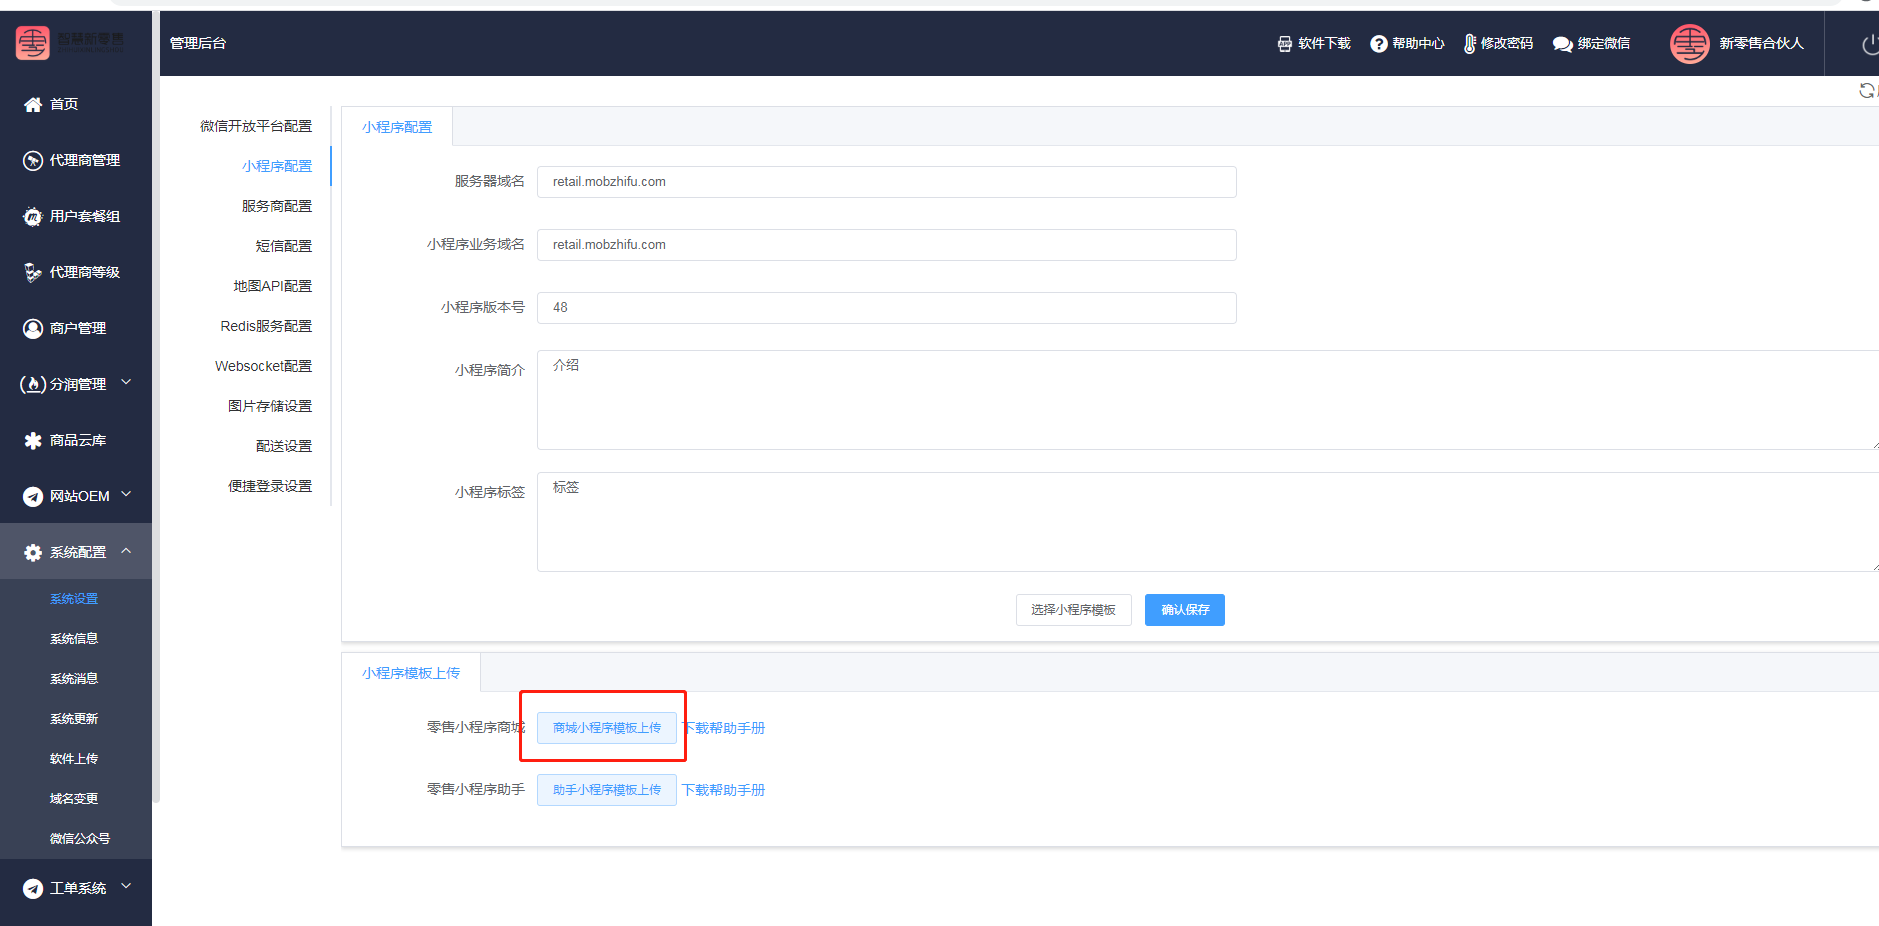Click the power logout icon
Screen dimensions: 1879x926
1869,44
